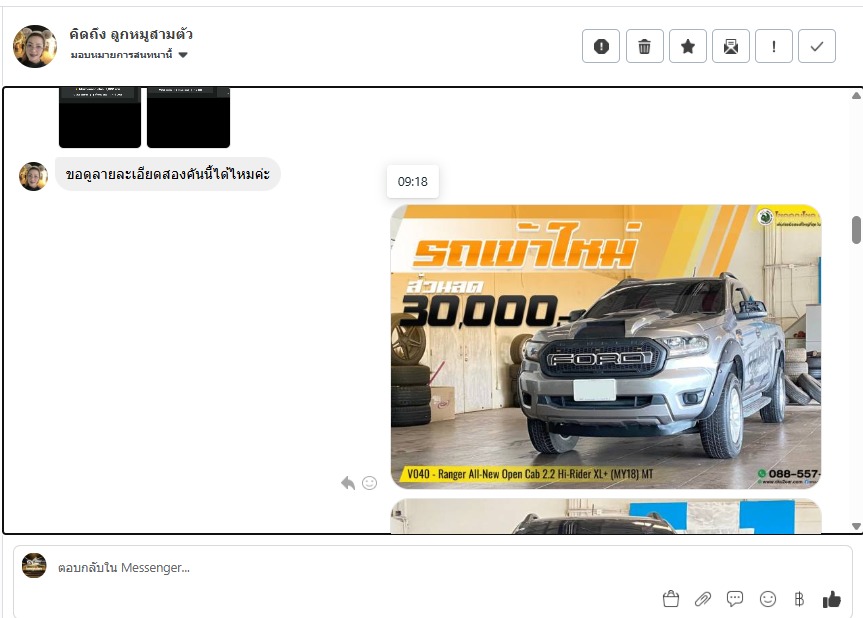Image resolution: width=863 pixels, height=618 pixels.
Task: Click the Baht payment request icon
Action: click(799, 599)
